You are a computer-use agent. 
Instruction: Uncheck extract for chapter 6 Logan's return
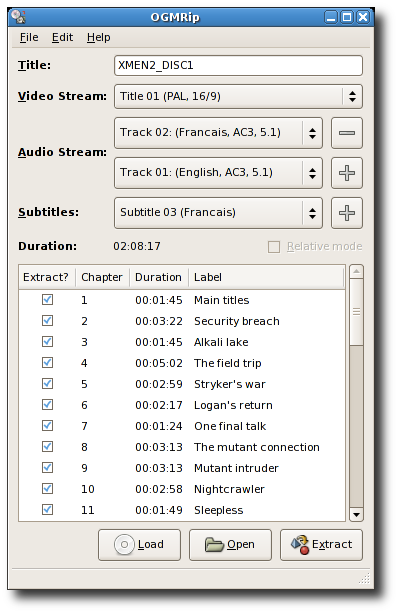(47, 405)
